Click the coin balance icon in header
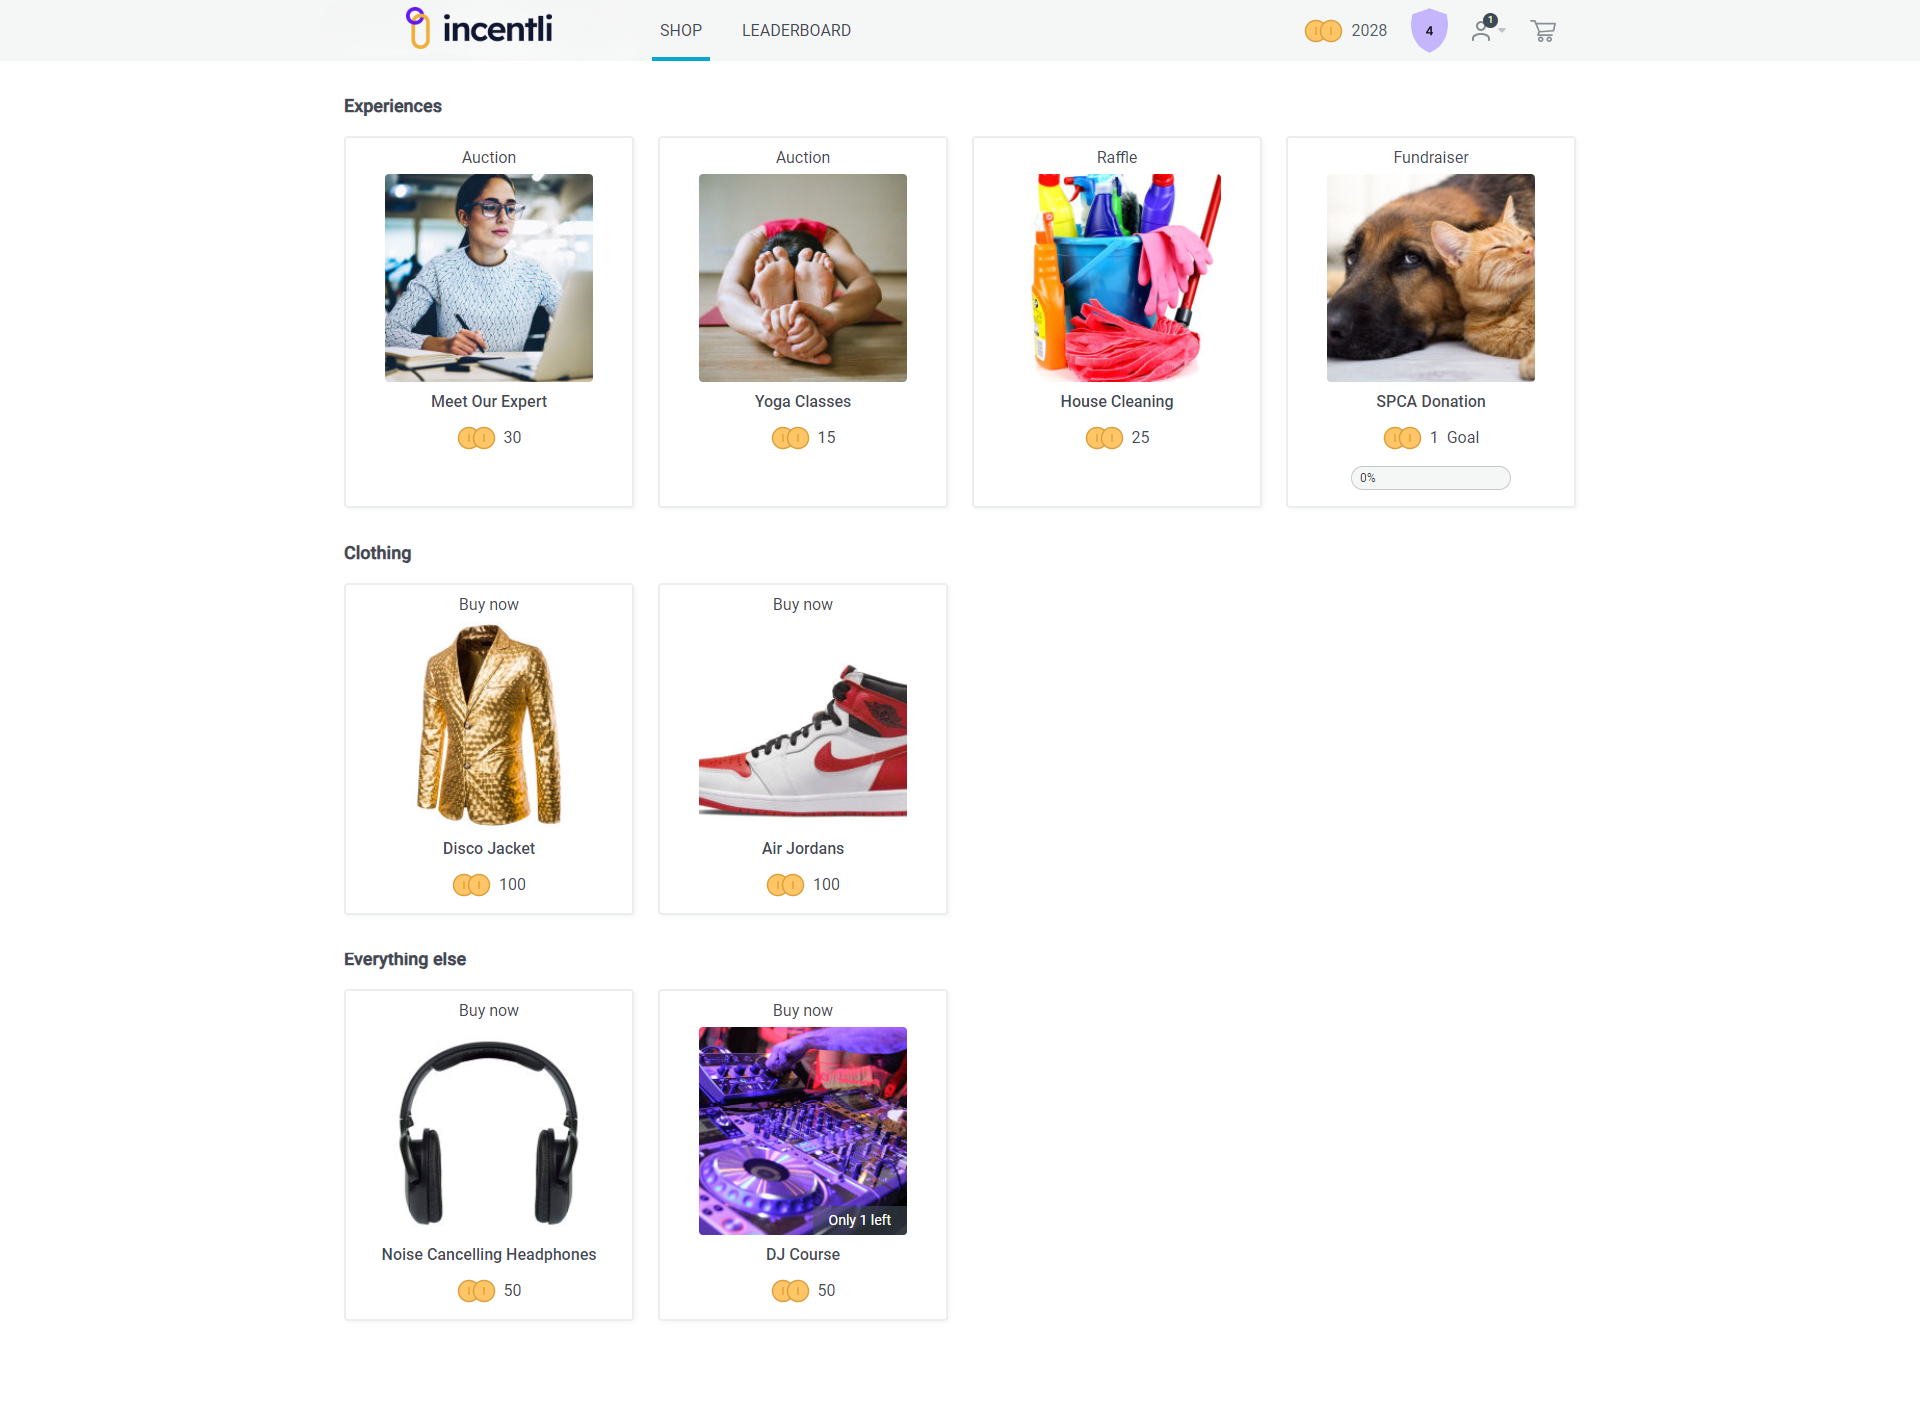This screenshot has height=1410, width=1920. tap(1323, 31)
